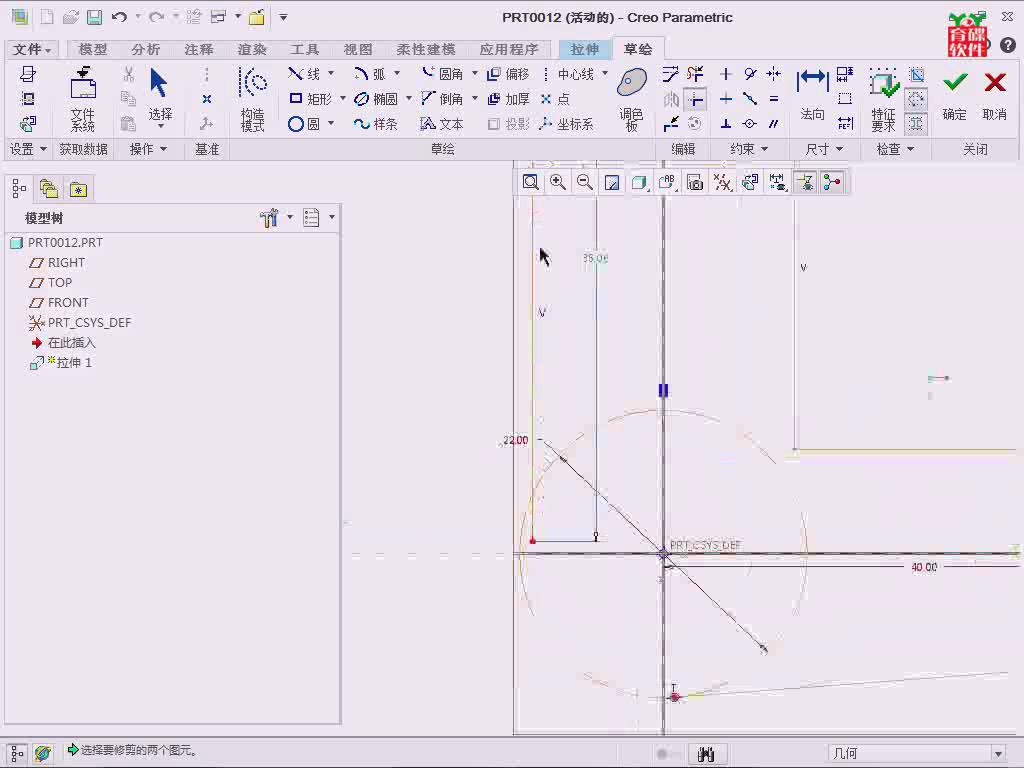Viewport: 1024px width, 768px height.
Task: Apply the Tangent constraint icon
Action: 750,74
